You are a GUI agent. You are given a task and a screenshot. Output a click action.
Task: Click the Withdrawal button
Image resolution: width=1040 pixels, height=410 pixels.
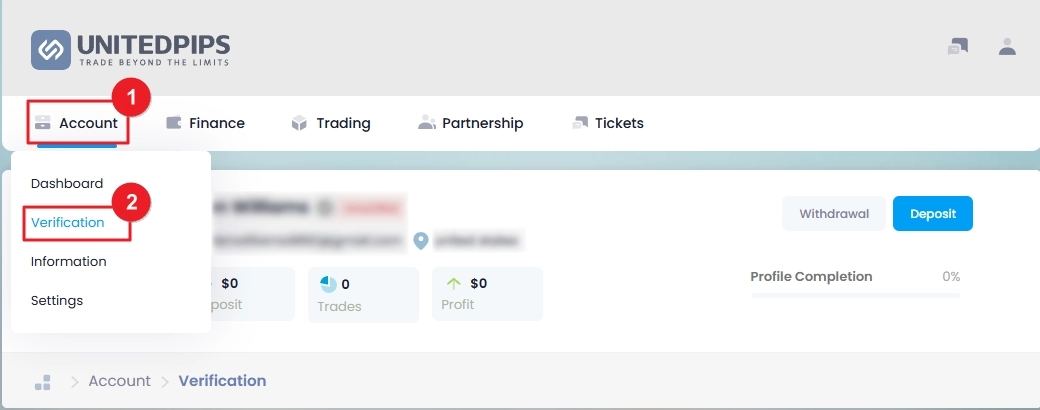click(x=834, y=214)
